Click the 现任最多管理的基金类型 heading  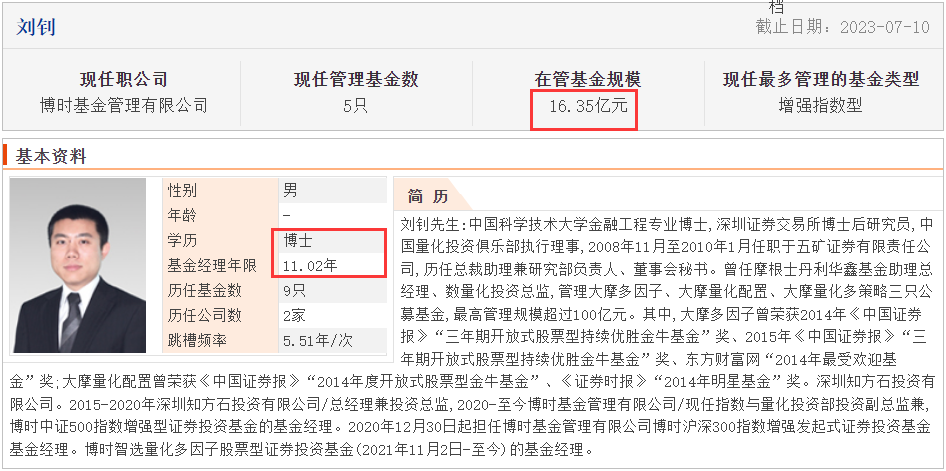click(x=821, y=79)
